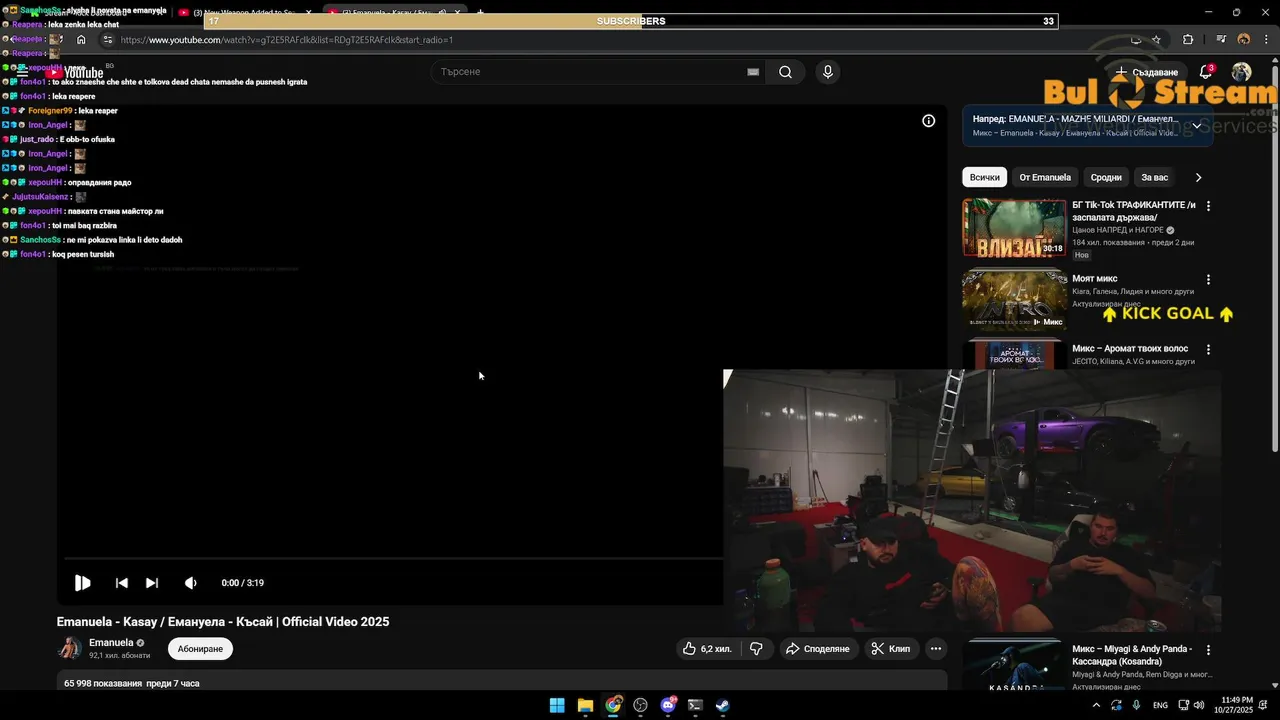Show more filter chips with right arrow

[x=1198, y=177]
